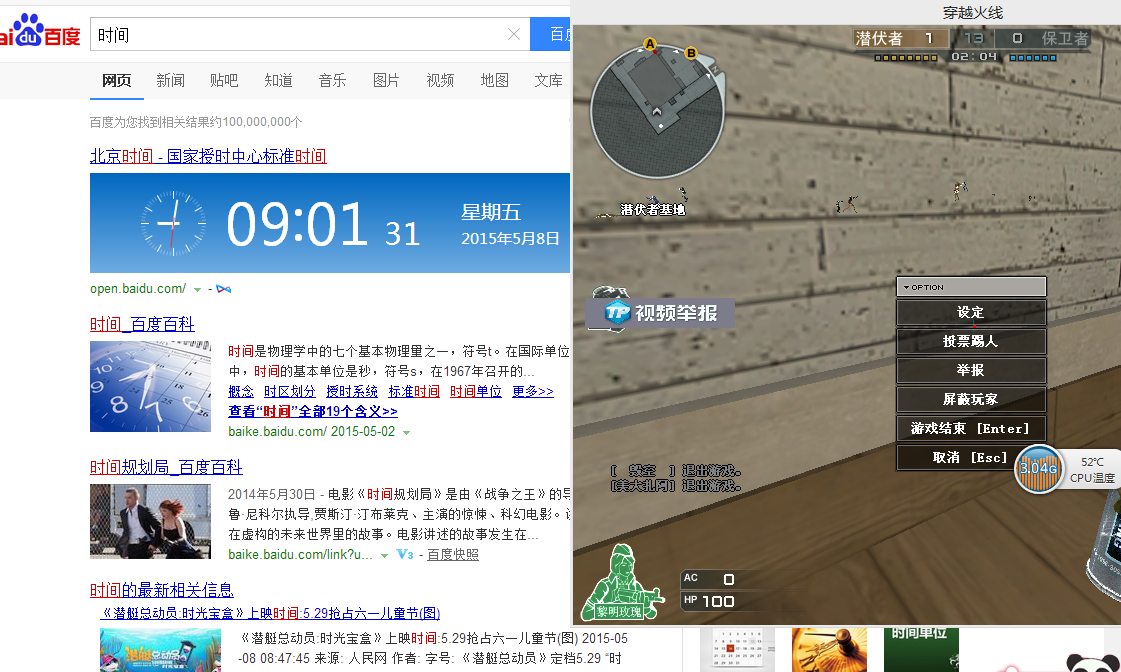Image resolution: width=1121 pixels, height=672 pixels.
Task: Open the 授时系统 sub-link
Action: [x=352, y=392]
